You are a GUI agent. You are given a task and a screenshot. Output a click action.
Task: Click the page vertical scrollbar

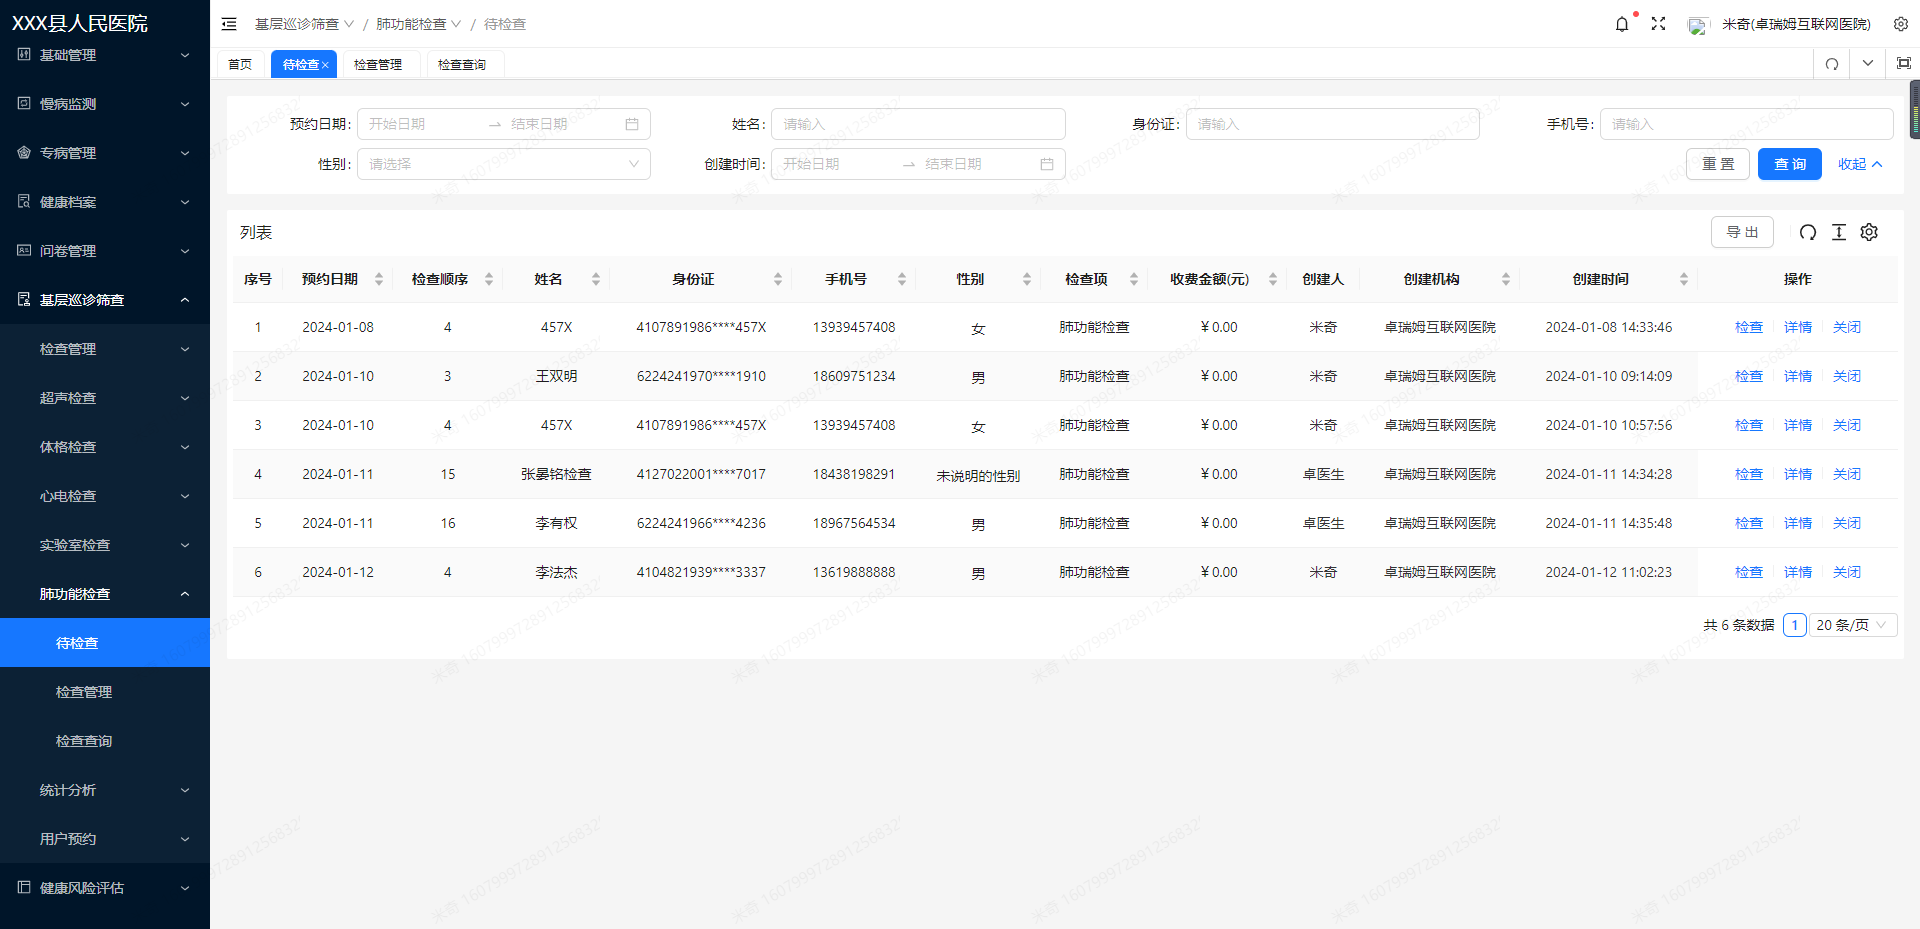[1915, 108]
